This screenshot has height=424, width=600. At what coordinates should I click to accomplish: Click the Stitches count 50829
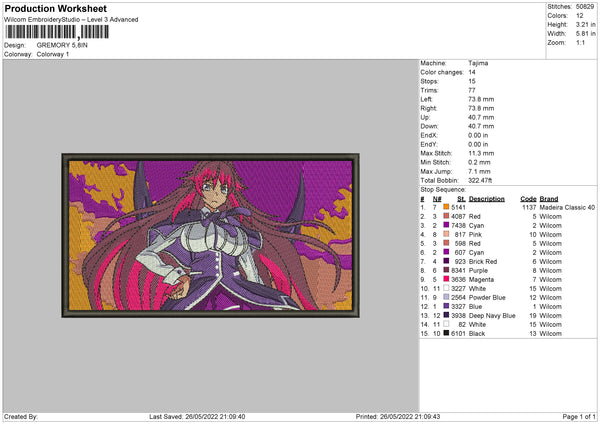tap(585, 7)
